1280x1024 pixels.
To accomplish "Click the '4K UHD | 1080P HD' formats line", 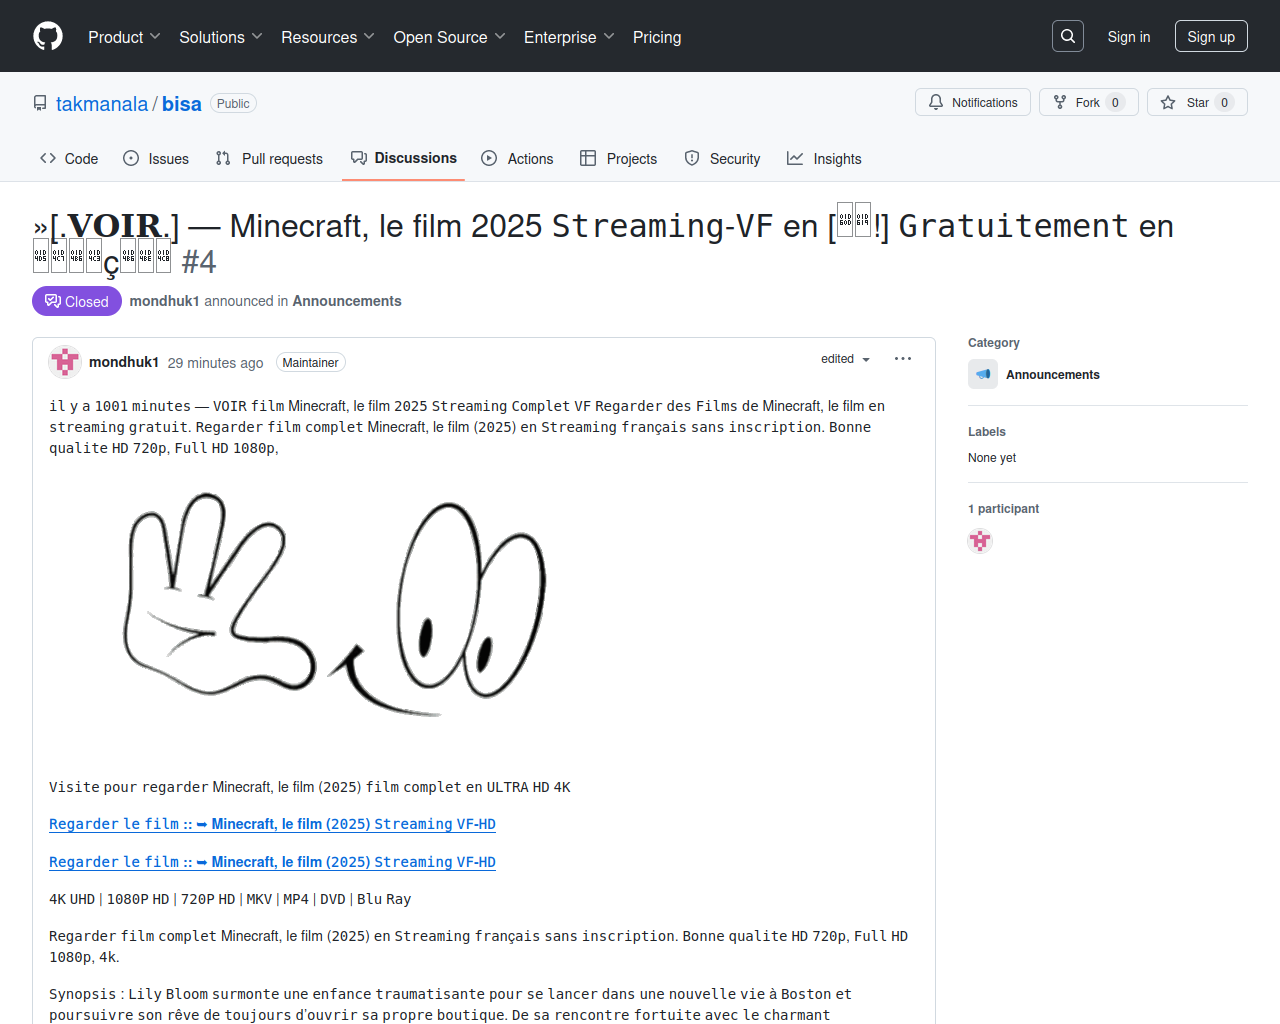I will 230,899.
